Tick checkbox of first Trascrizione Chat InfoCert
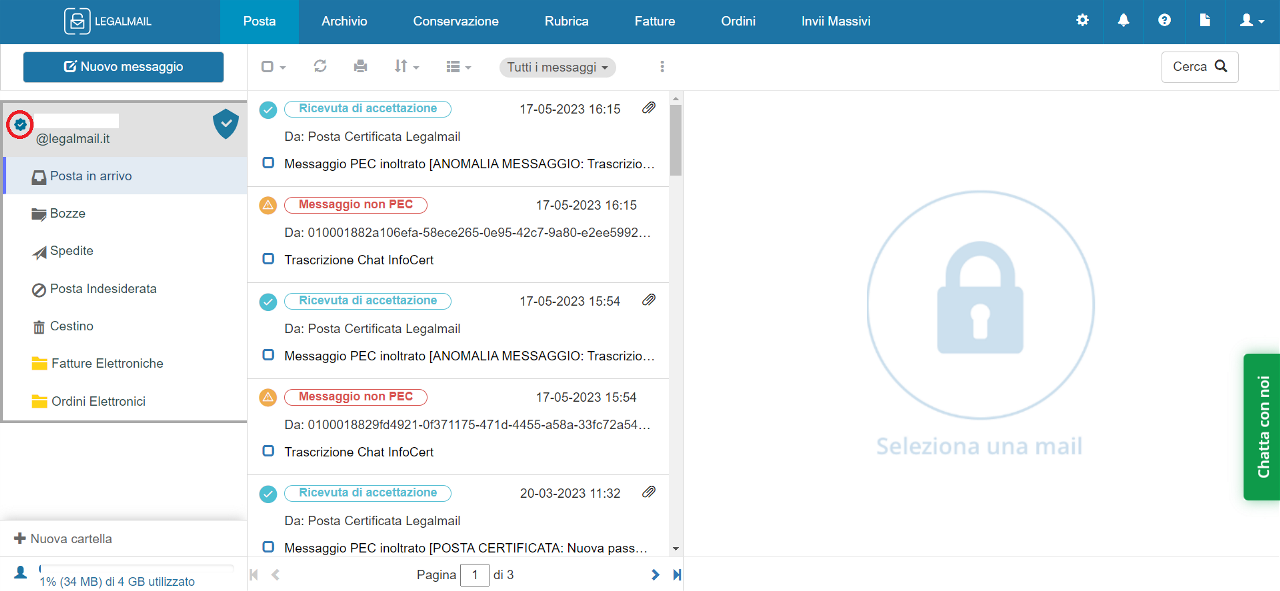Image resolution: width=1280 pixels, height=591 pixels. 268,259
